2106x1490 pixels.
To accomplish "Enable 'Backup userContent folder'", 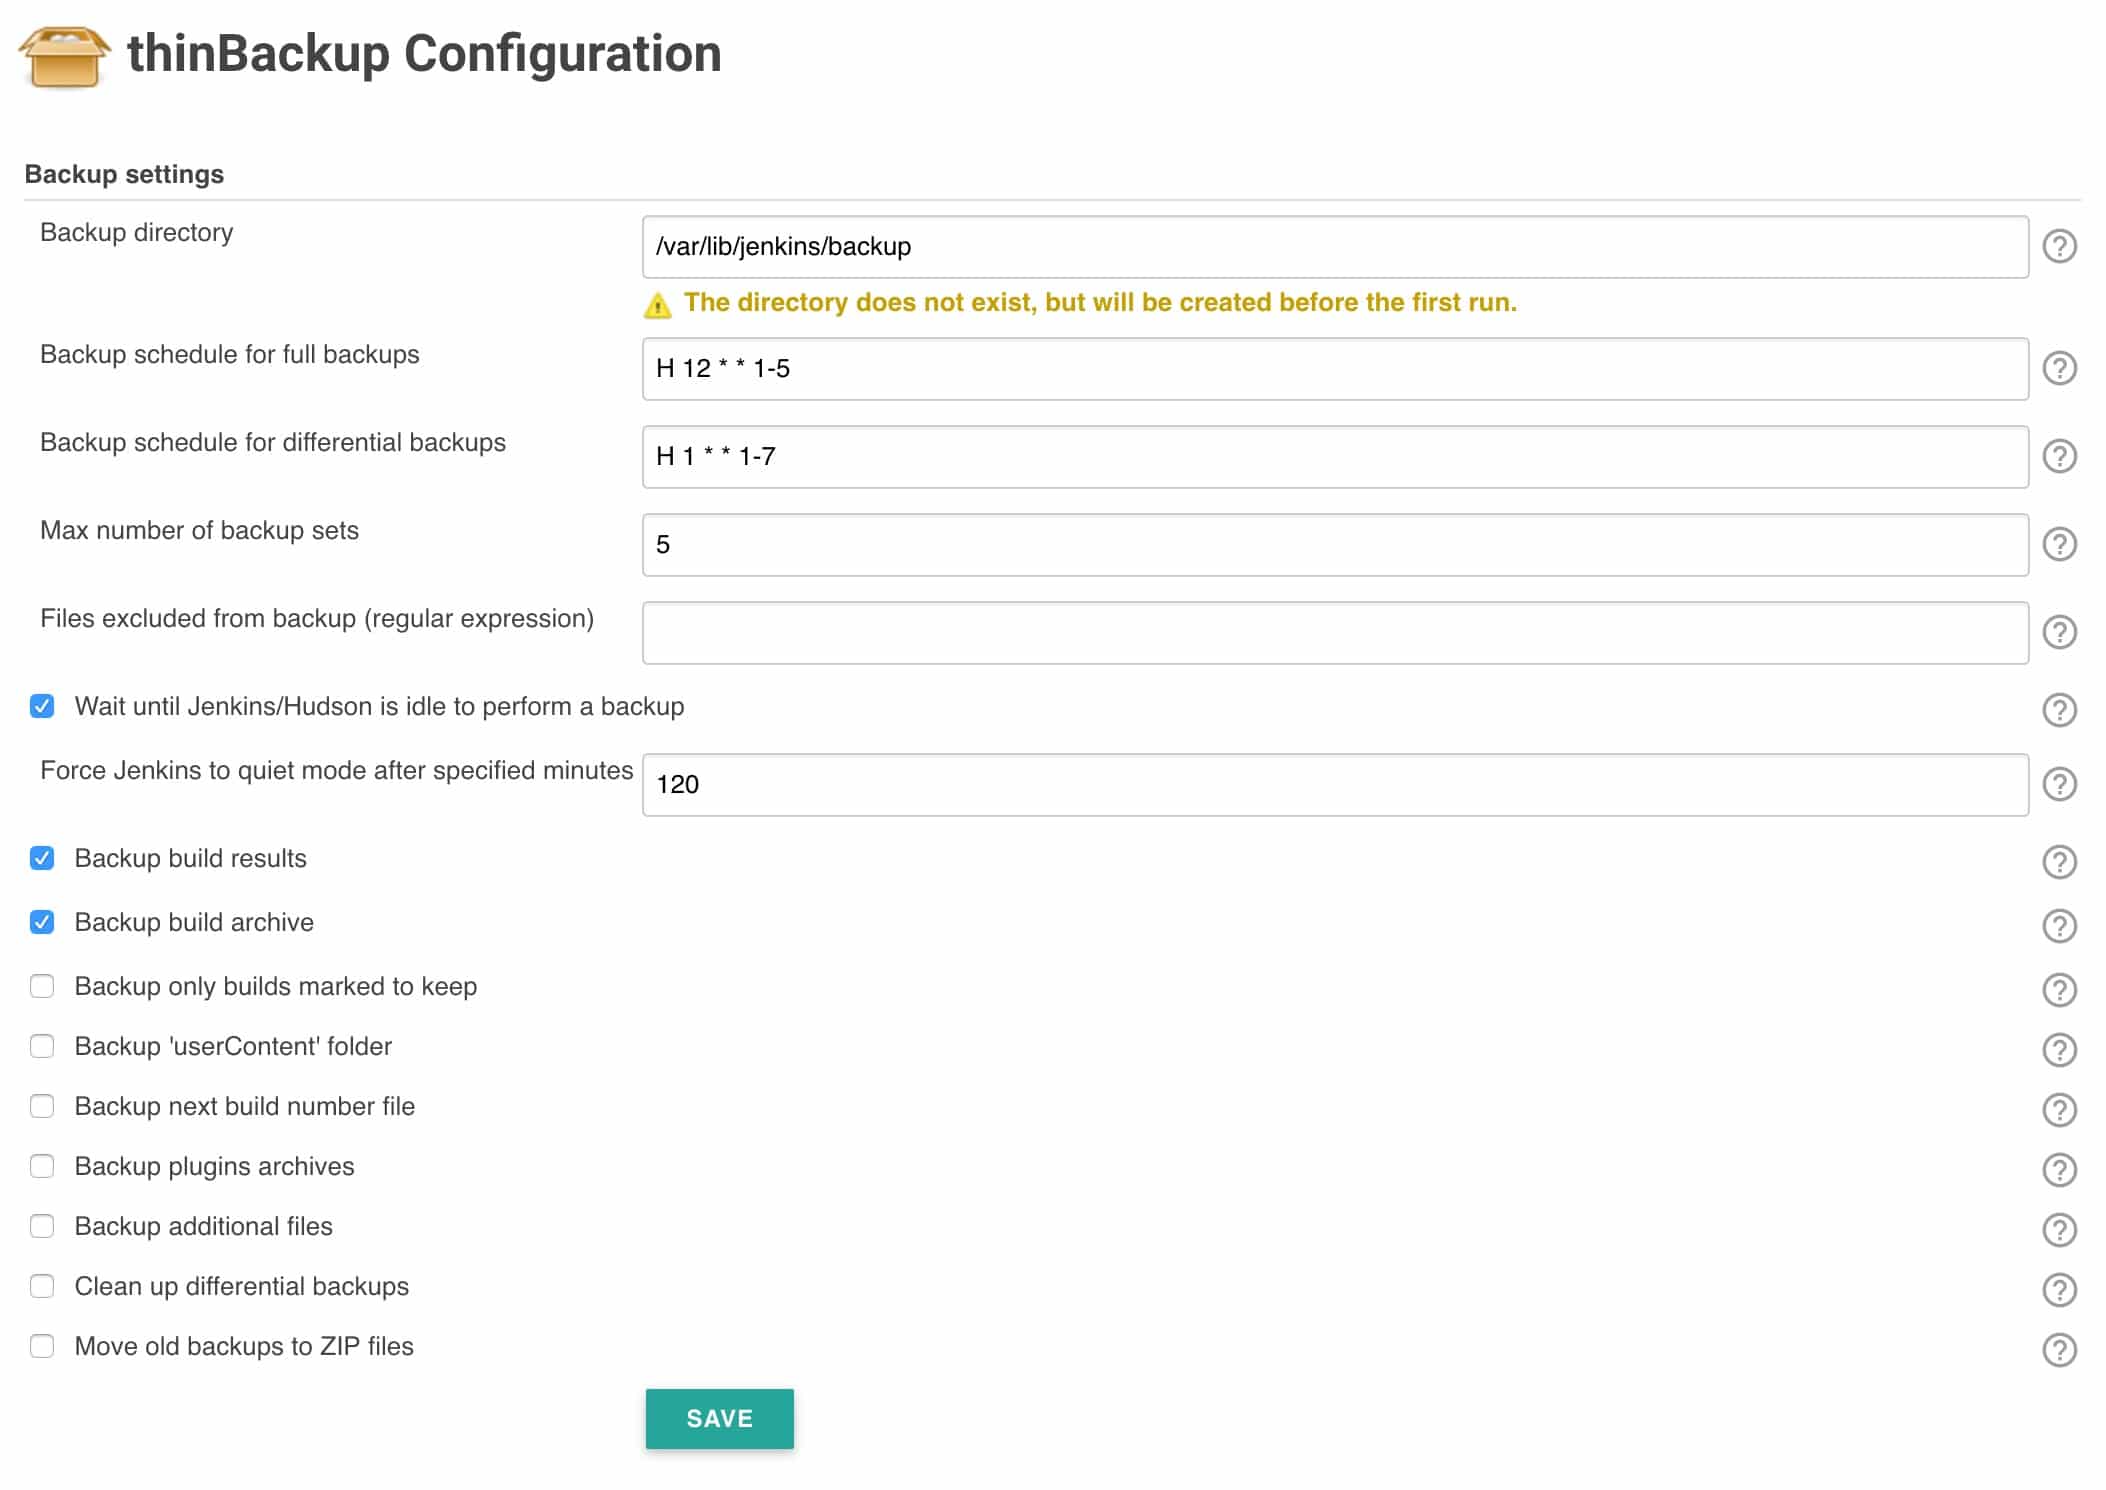I will [41, 1047].
